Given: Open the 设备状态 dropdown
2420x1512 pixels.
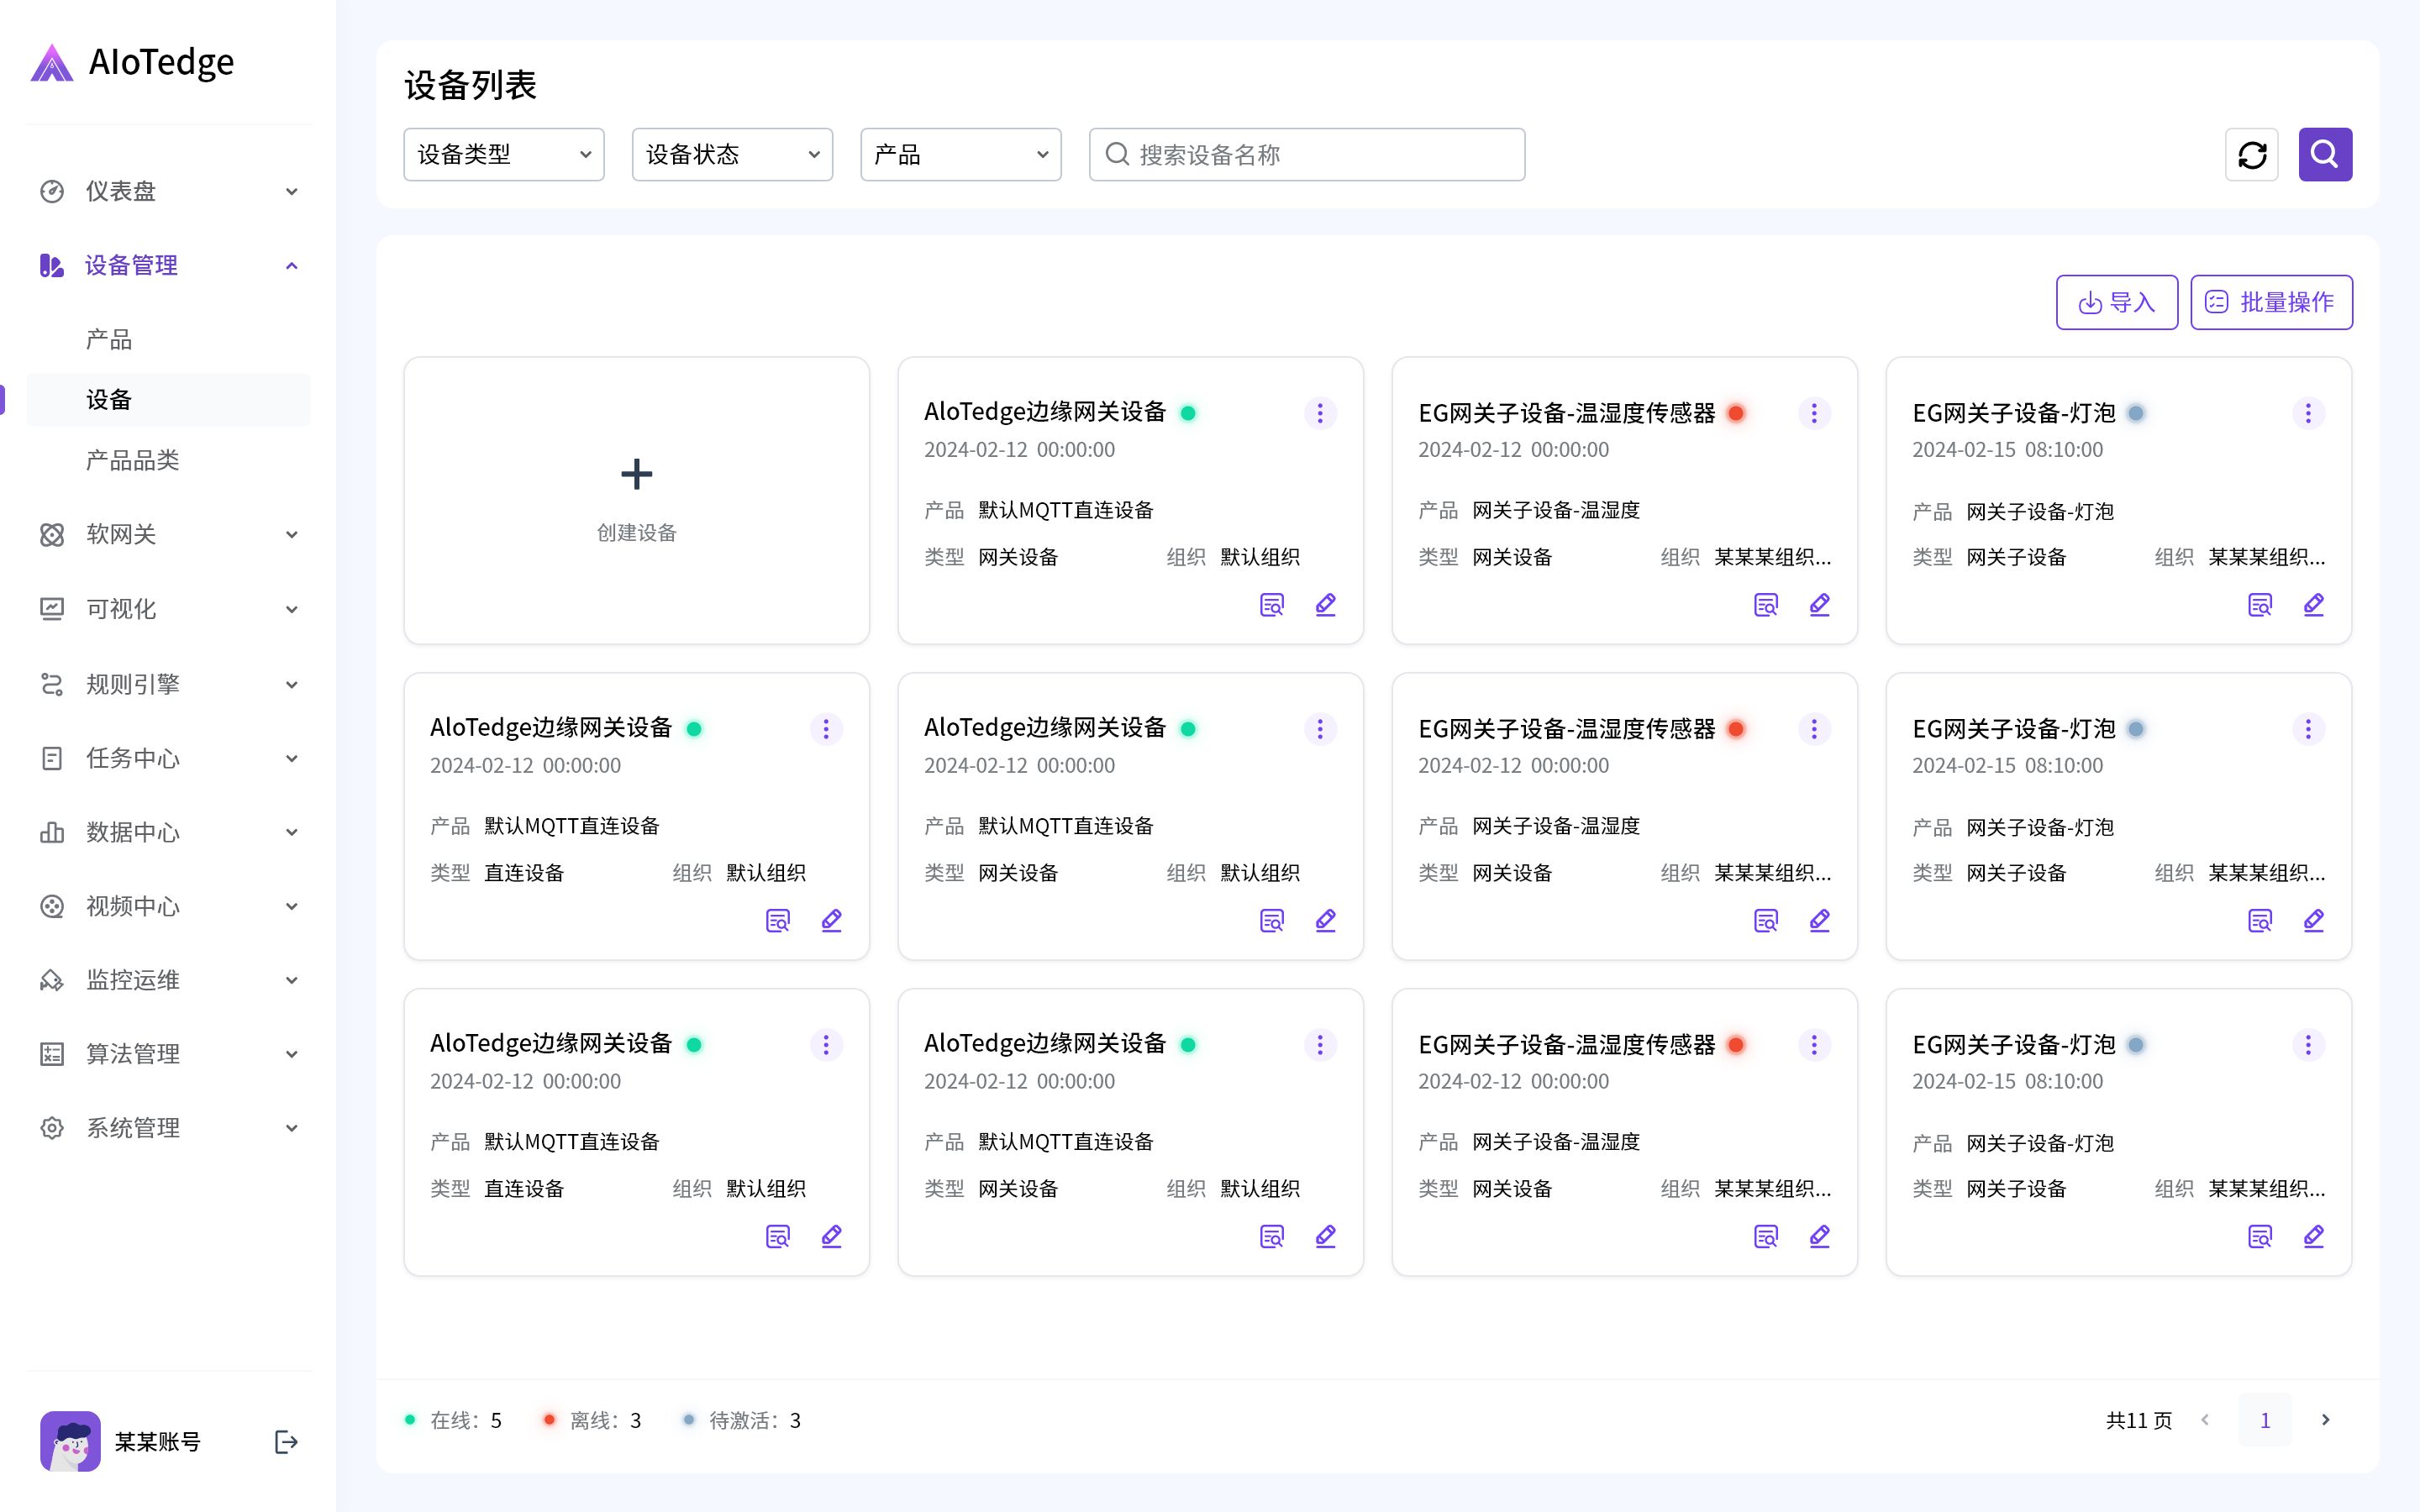Looking at the screenshot, I should click(732, 155).
